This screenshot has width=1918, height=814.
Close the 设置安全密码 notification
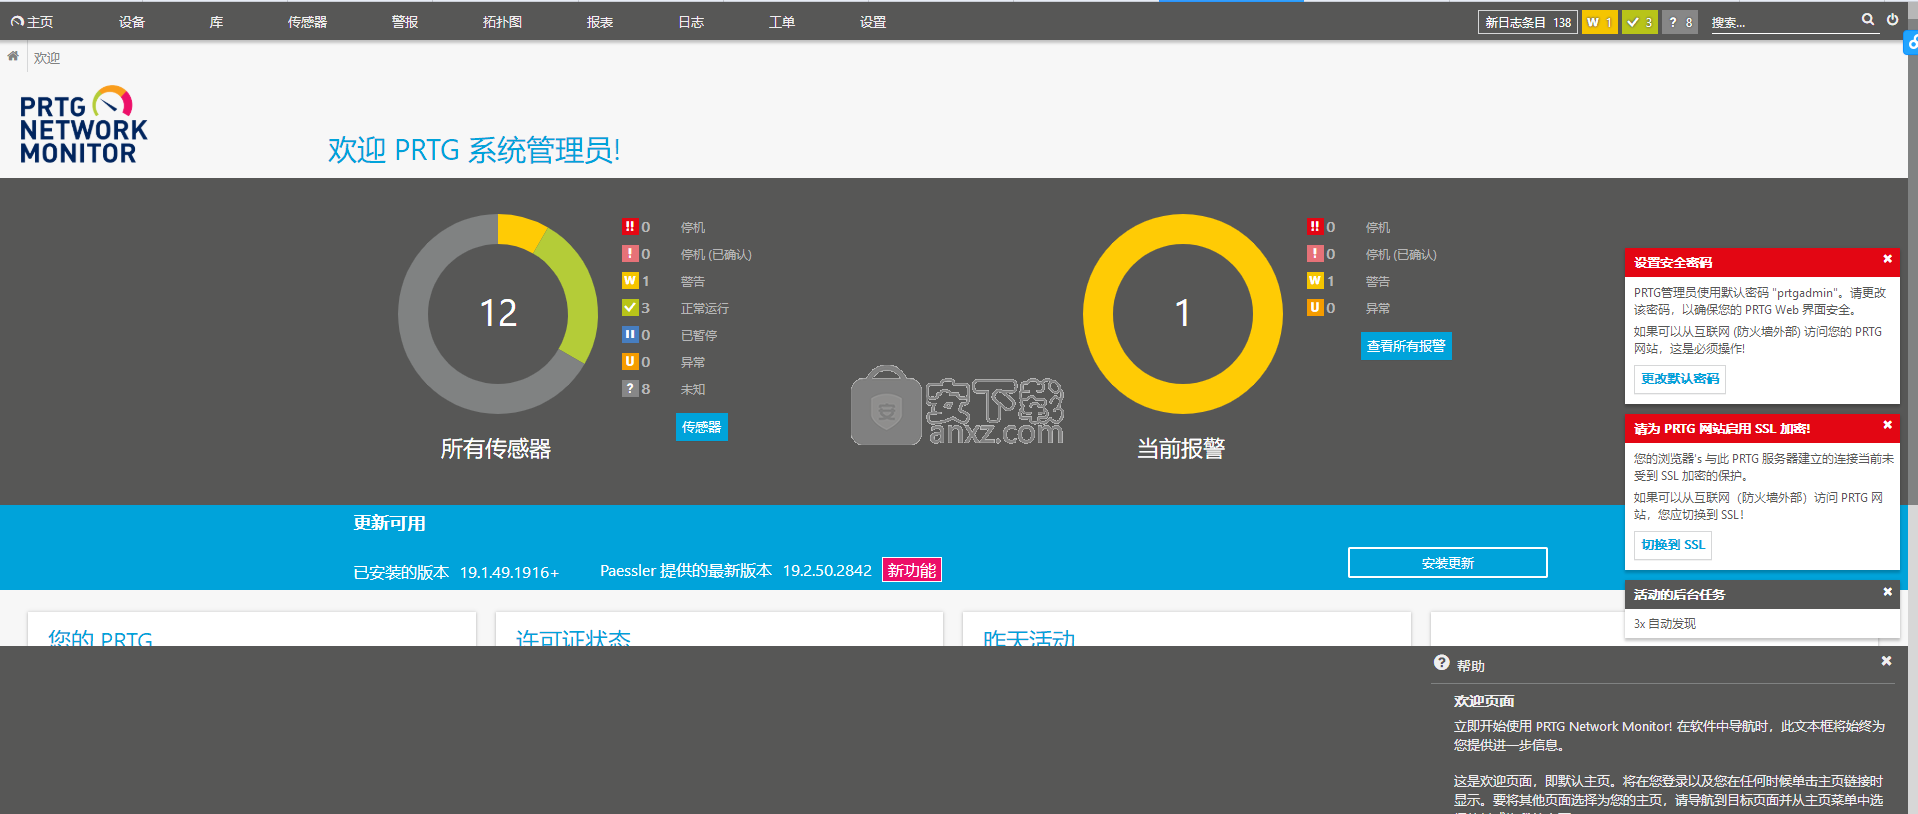click(1888, 259)
